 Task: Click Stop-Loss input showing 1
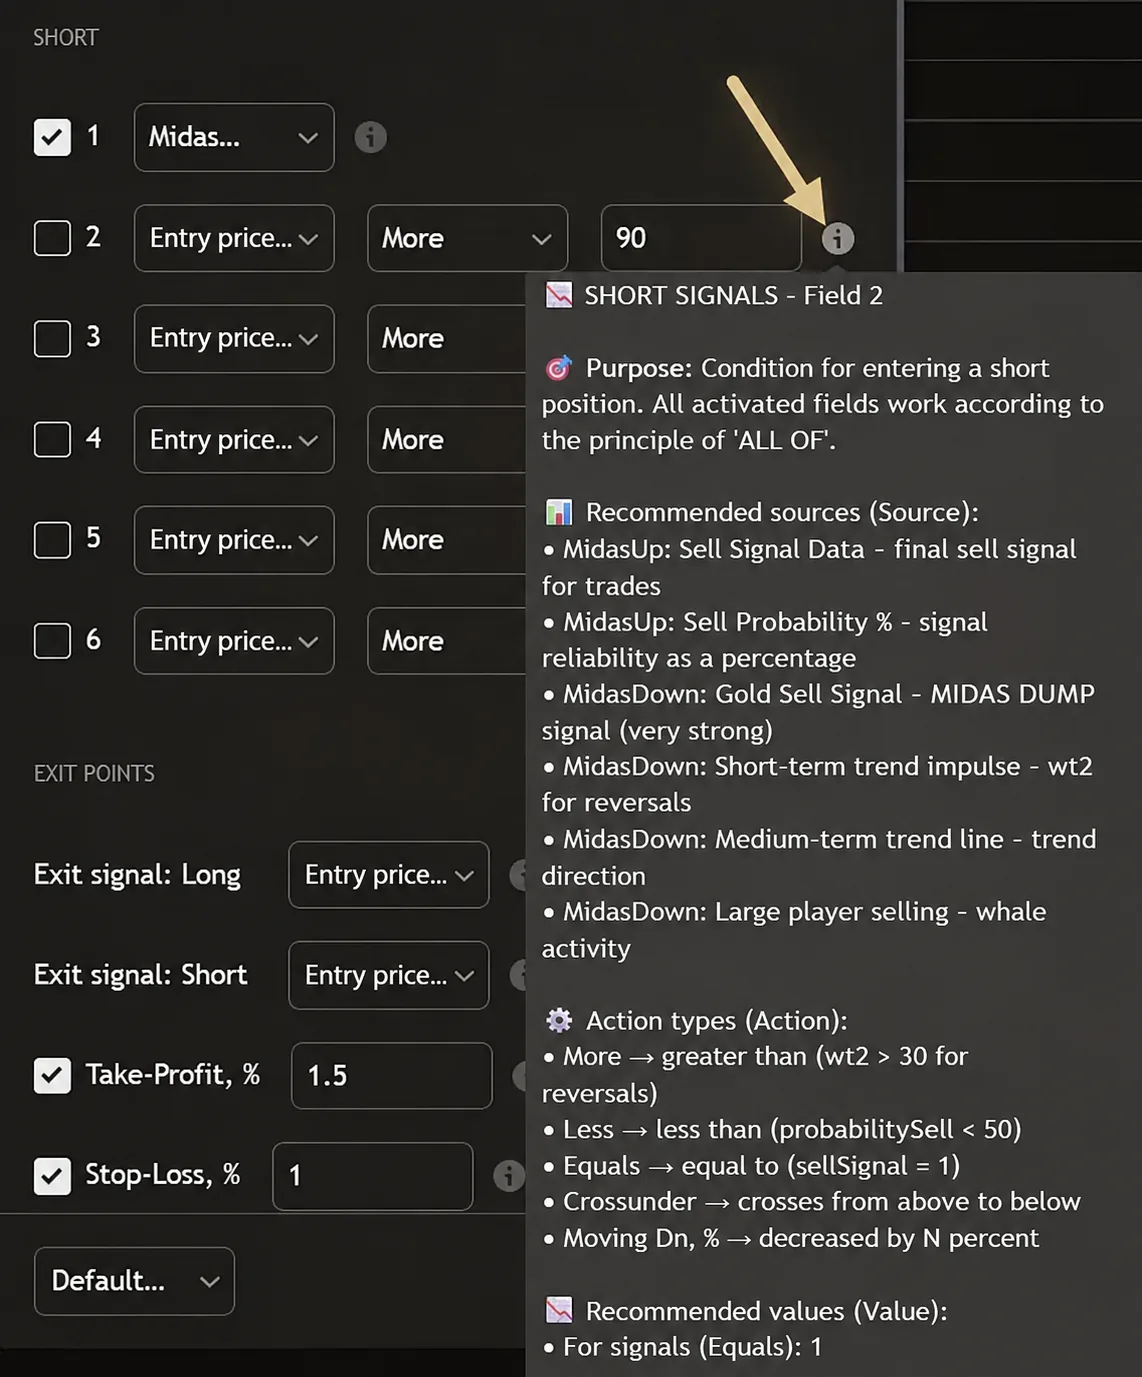coord(372,1176)
